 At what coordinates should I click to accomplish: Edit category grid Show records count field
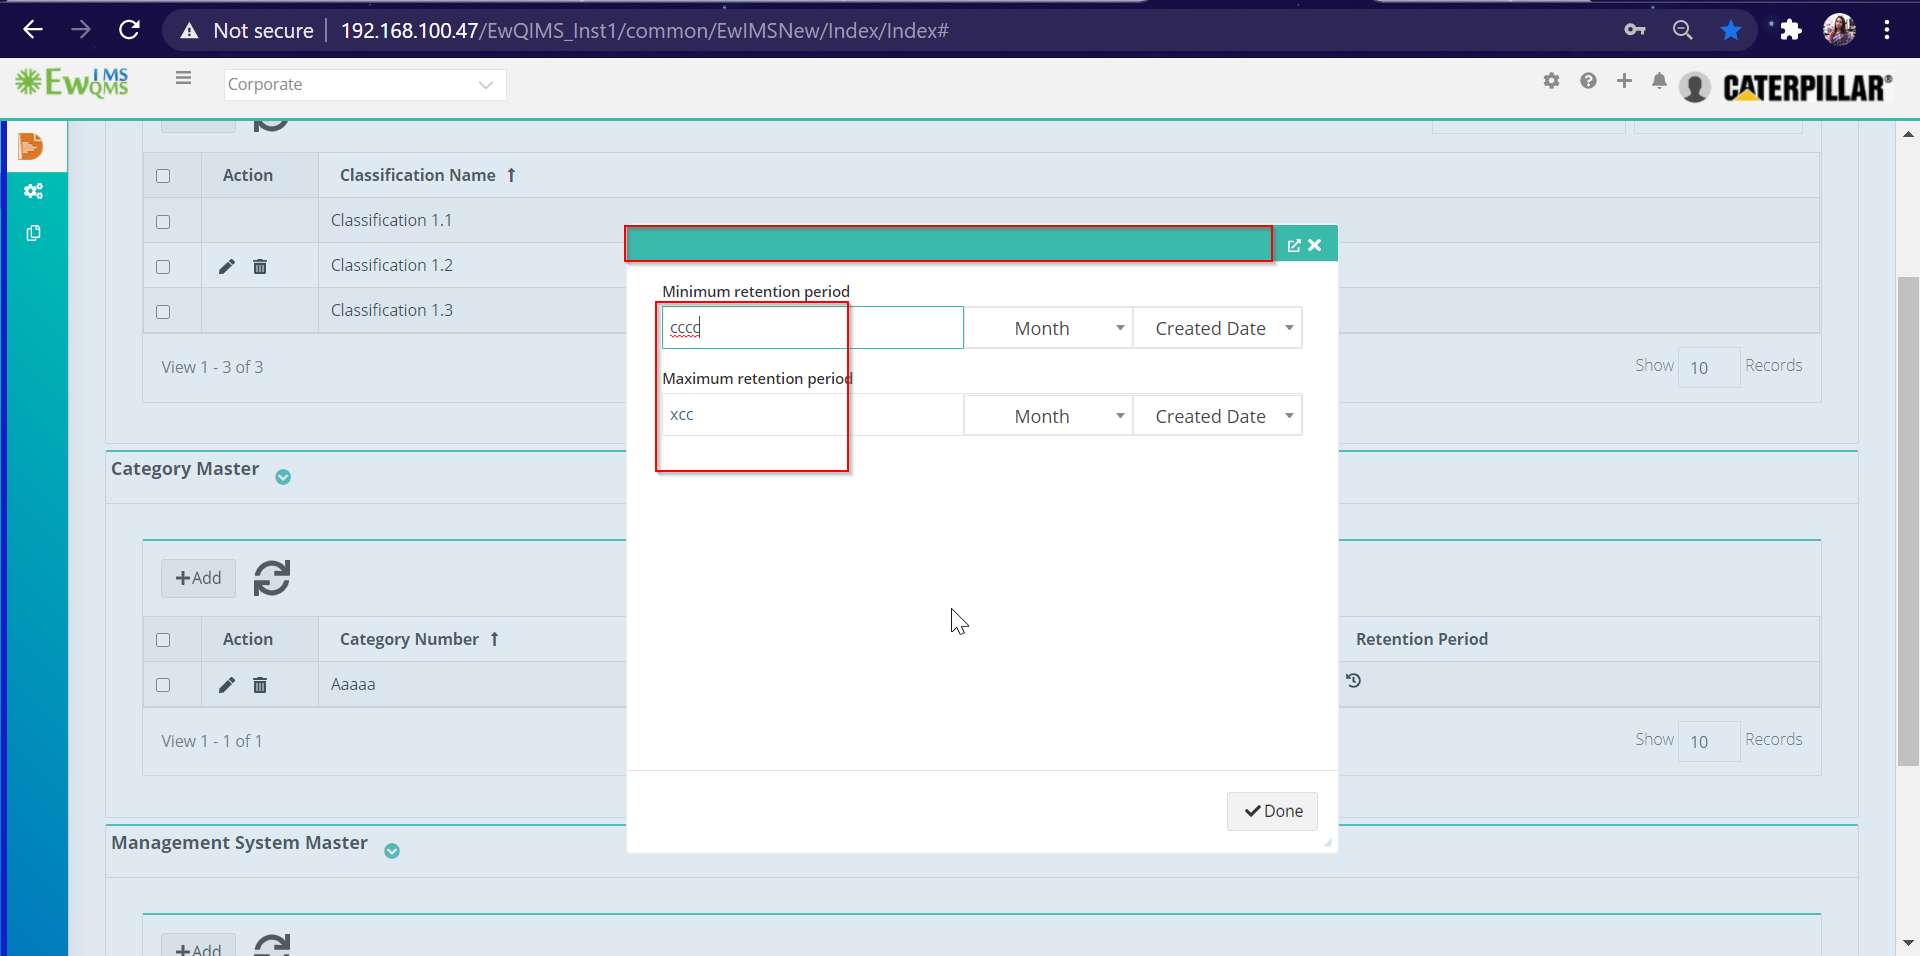pos(1708,741)
